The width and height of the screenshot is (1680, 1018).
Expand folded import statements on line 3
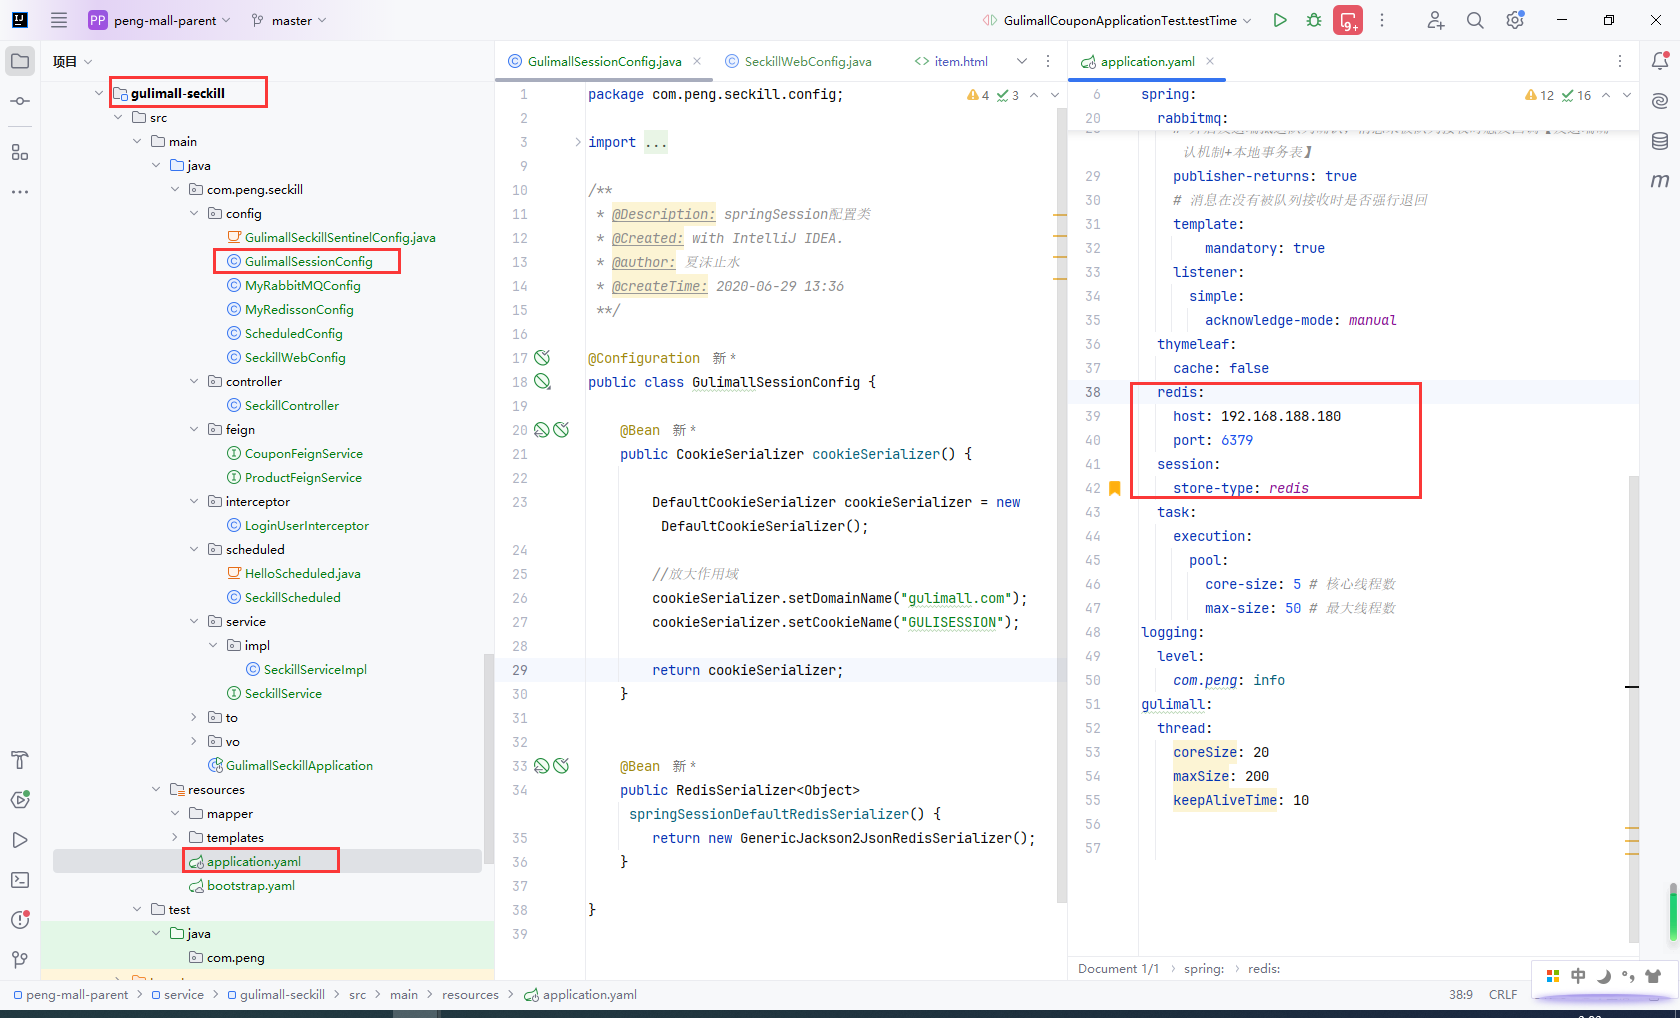pyautogui.click(x=578, y=142)
